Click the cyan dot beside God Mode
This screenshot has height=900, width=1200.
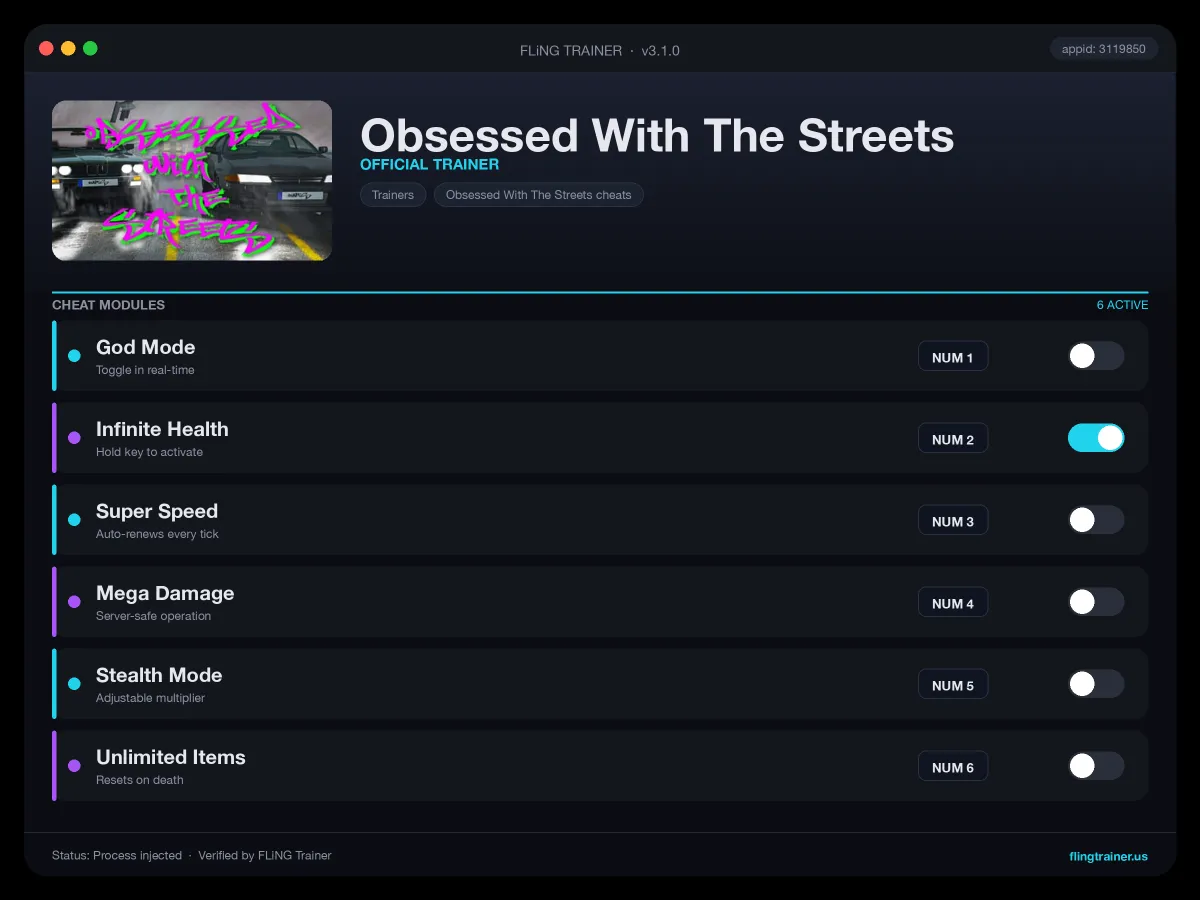coord(74,356)
